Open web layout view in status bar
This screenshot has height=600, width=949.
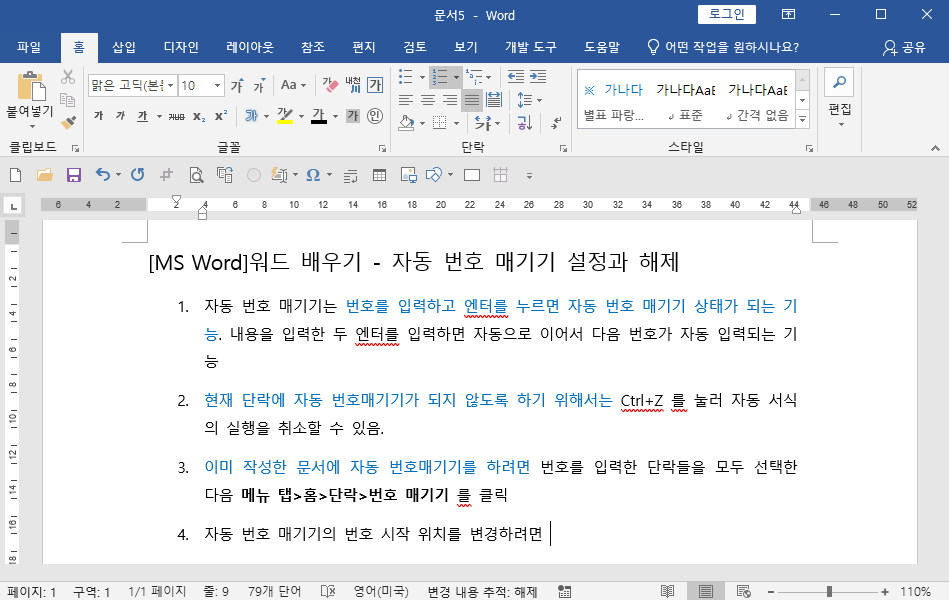tap(744, 592)
